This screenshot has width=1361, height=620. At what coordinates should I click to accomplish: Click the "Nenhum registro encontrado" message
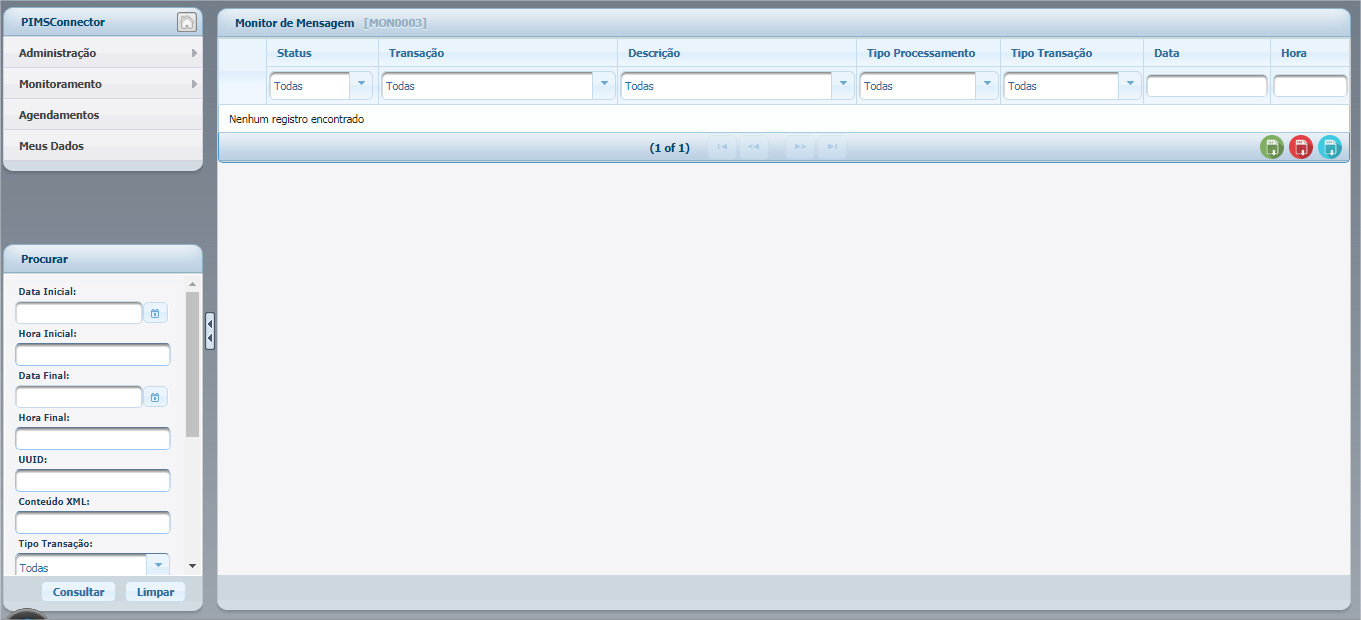296,119
